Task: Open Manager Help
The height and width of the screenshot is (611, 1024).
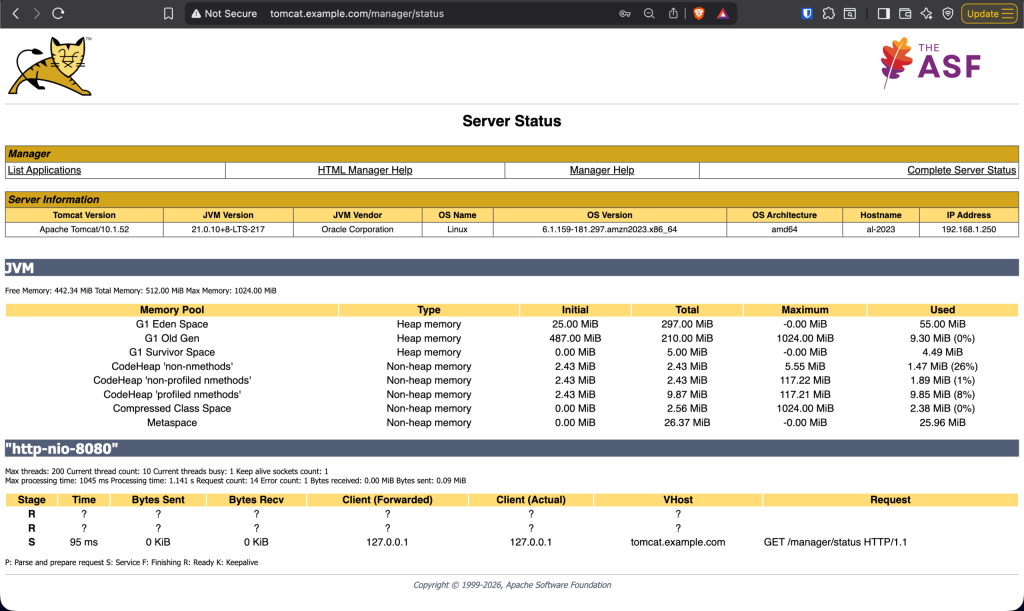Action: pyautogui.click(x=602, y=170)
